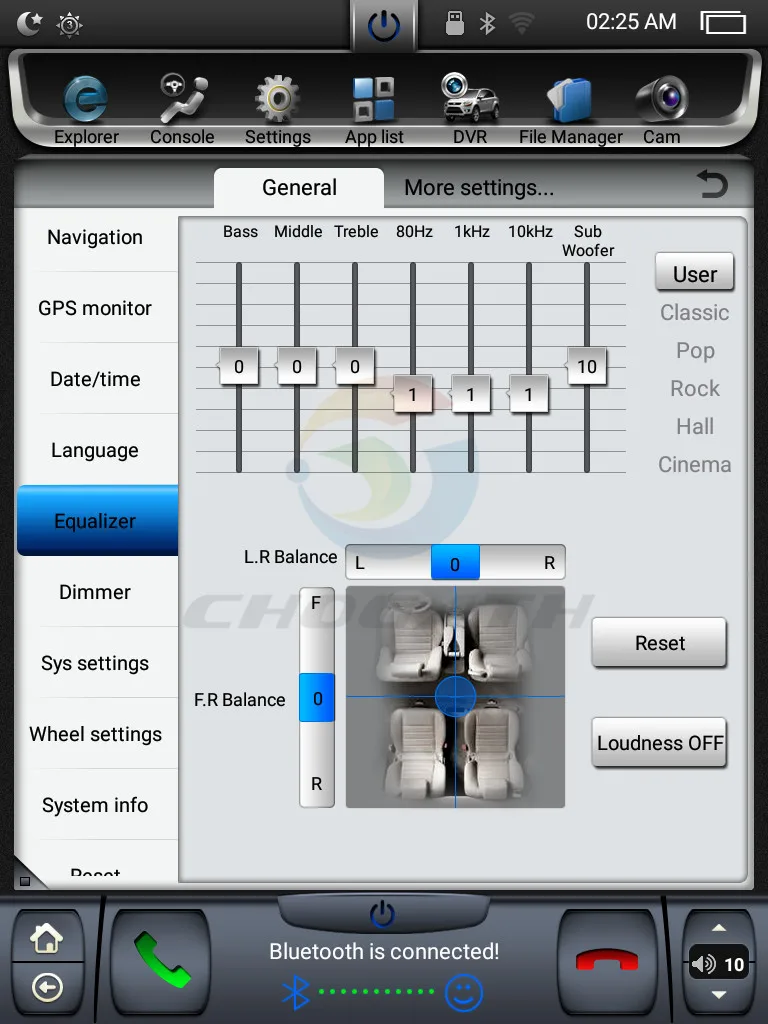Viewport: 768px width, 1024px height.
Task: Select GPS monitor in the sidebar
Action: [x=95, y=308]
